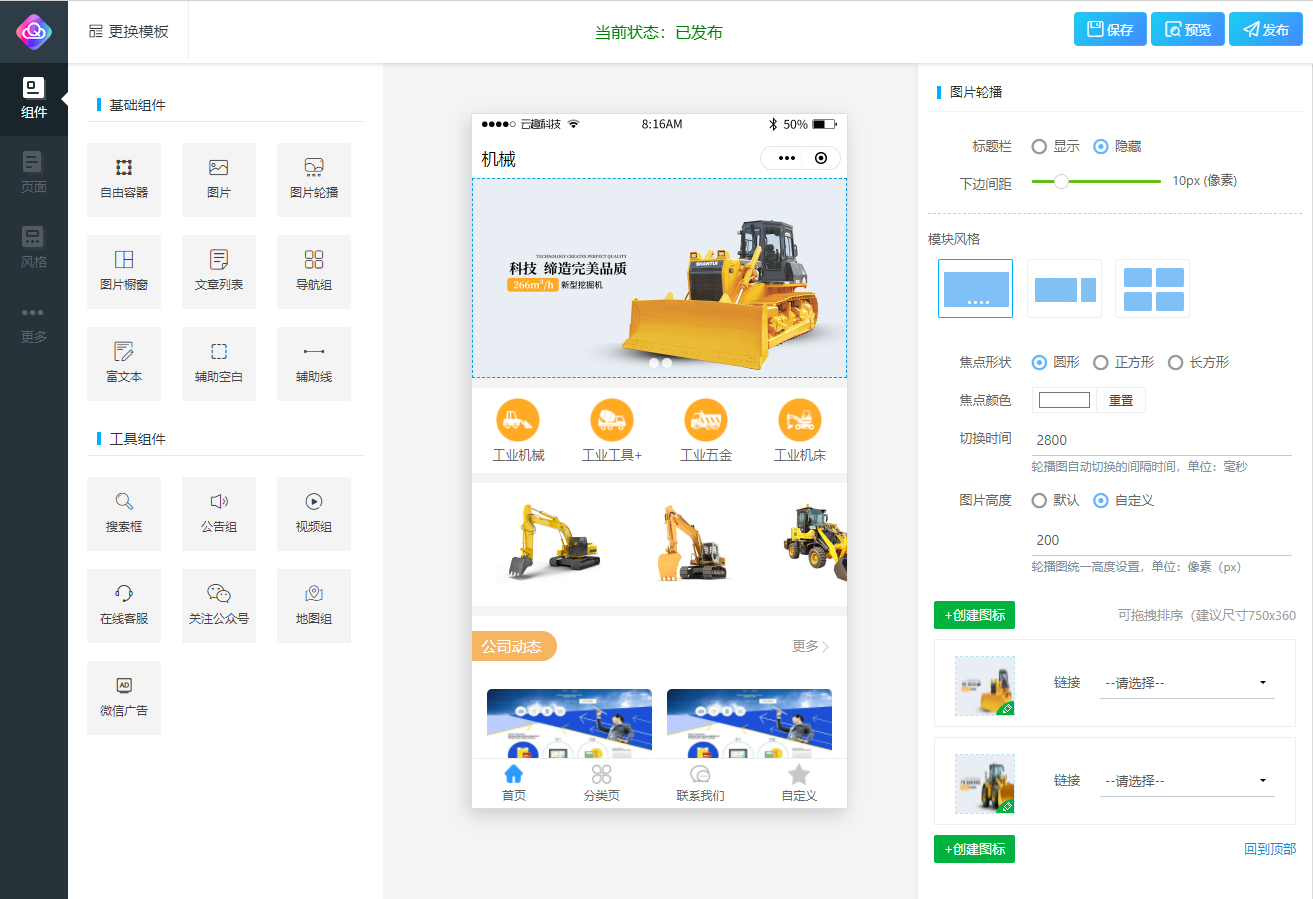This screenshot has height=899, width=1313.
Task: Add the 文章列表 article list component
Action: [218, 271]
